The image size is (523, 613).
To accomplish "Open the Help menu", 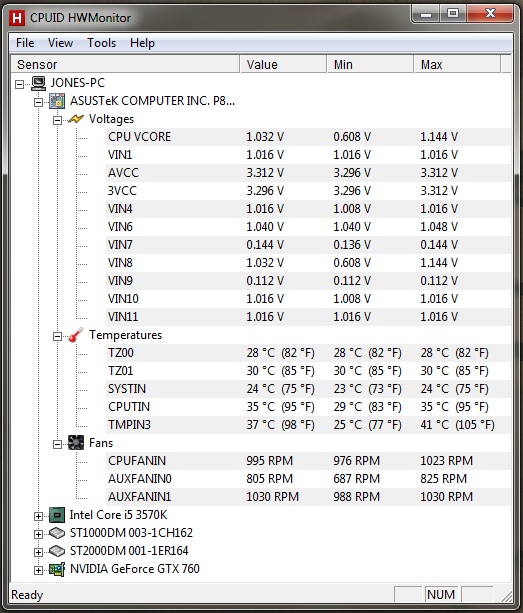I will [x=142, y=43].
